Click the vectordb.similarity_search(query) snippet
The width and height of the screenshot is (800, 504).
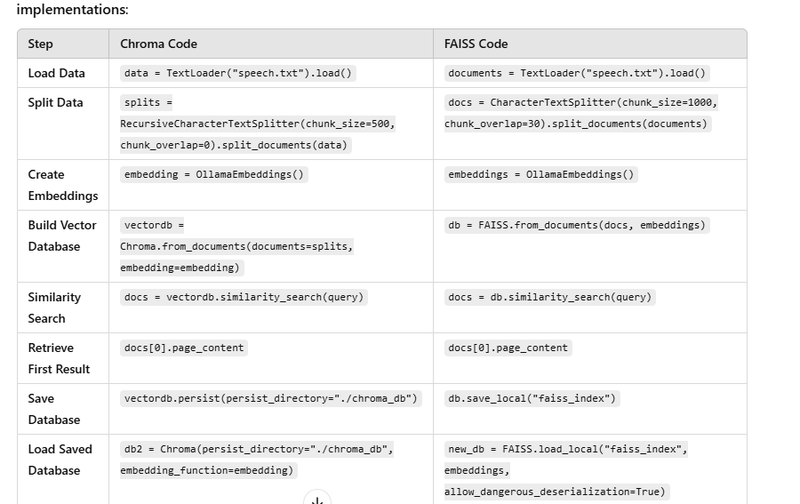244,297
